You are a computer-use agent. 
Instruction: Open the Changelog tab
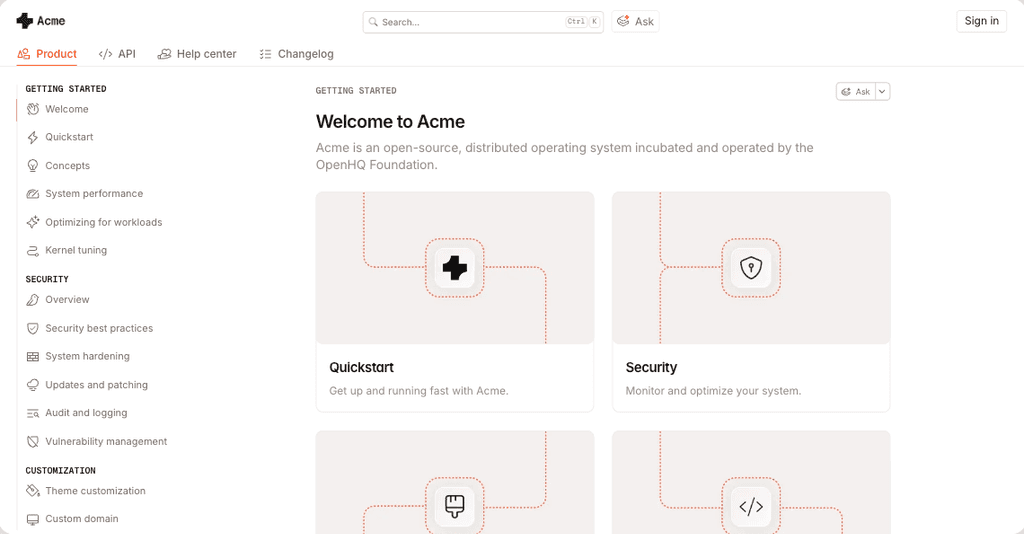pos(296,54)
